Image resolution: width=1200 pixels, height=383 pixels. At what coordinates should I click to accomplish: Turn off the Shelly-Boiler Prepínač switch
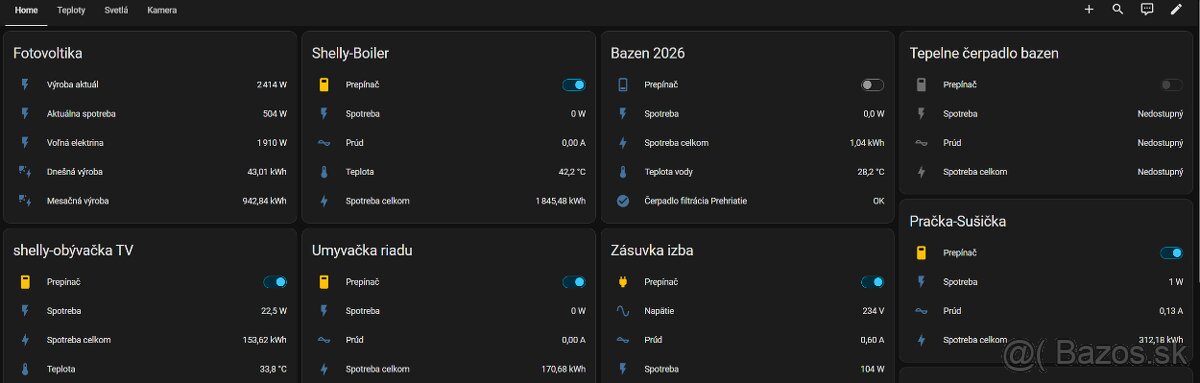point(573,85)
